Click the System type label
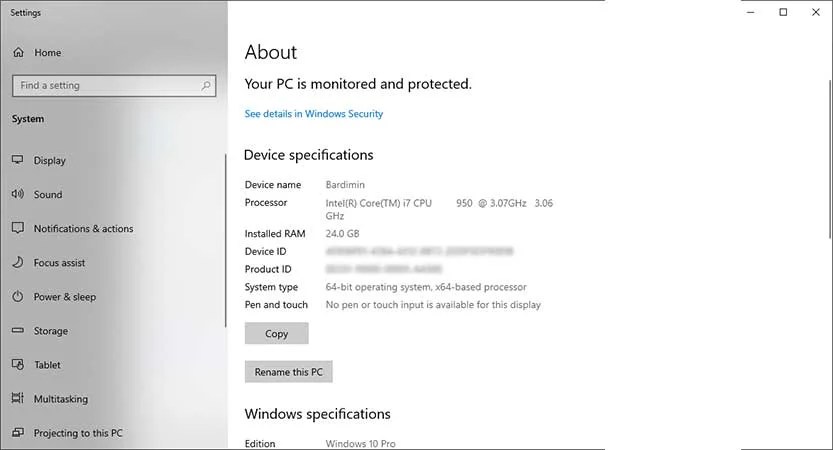833x450 pixels. pos(271,287)
